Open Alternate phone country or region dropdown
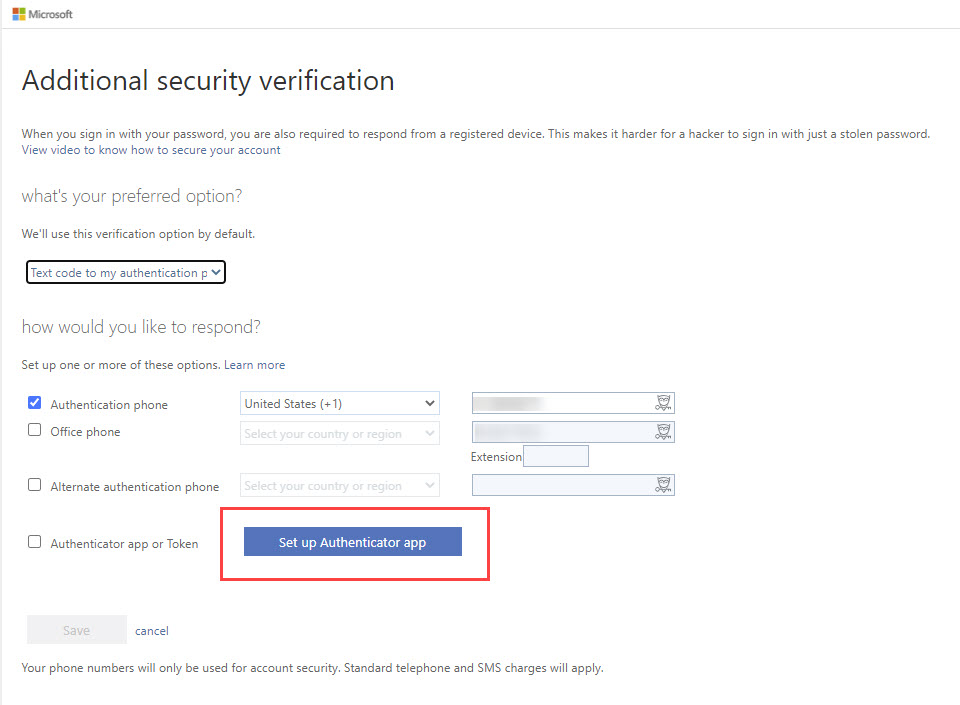The image size is (960, 705). tap(340, 485)
